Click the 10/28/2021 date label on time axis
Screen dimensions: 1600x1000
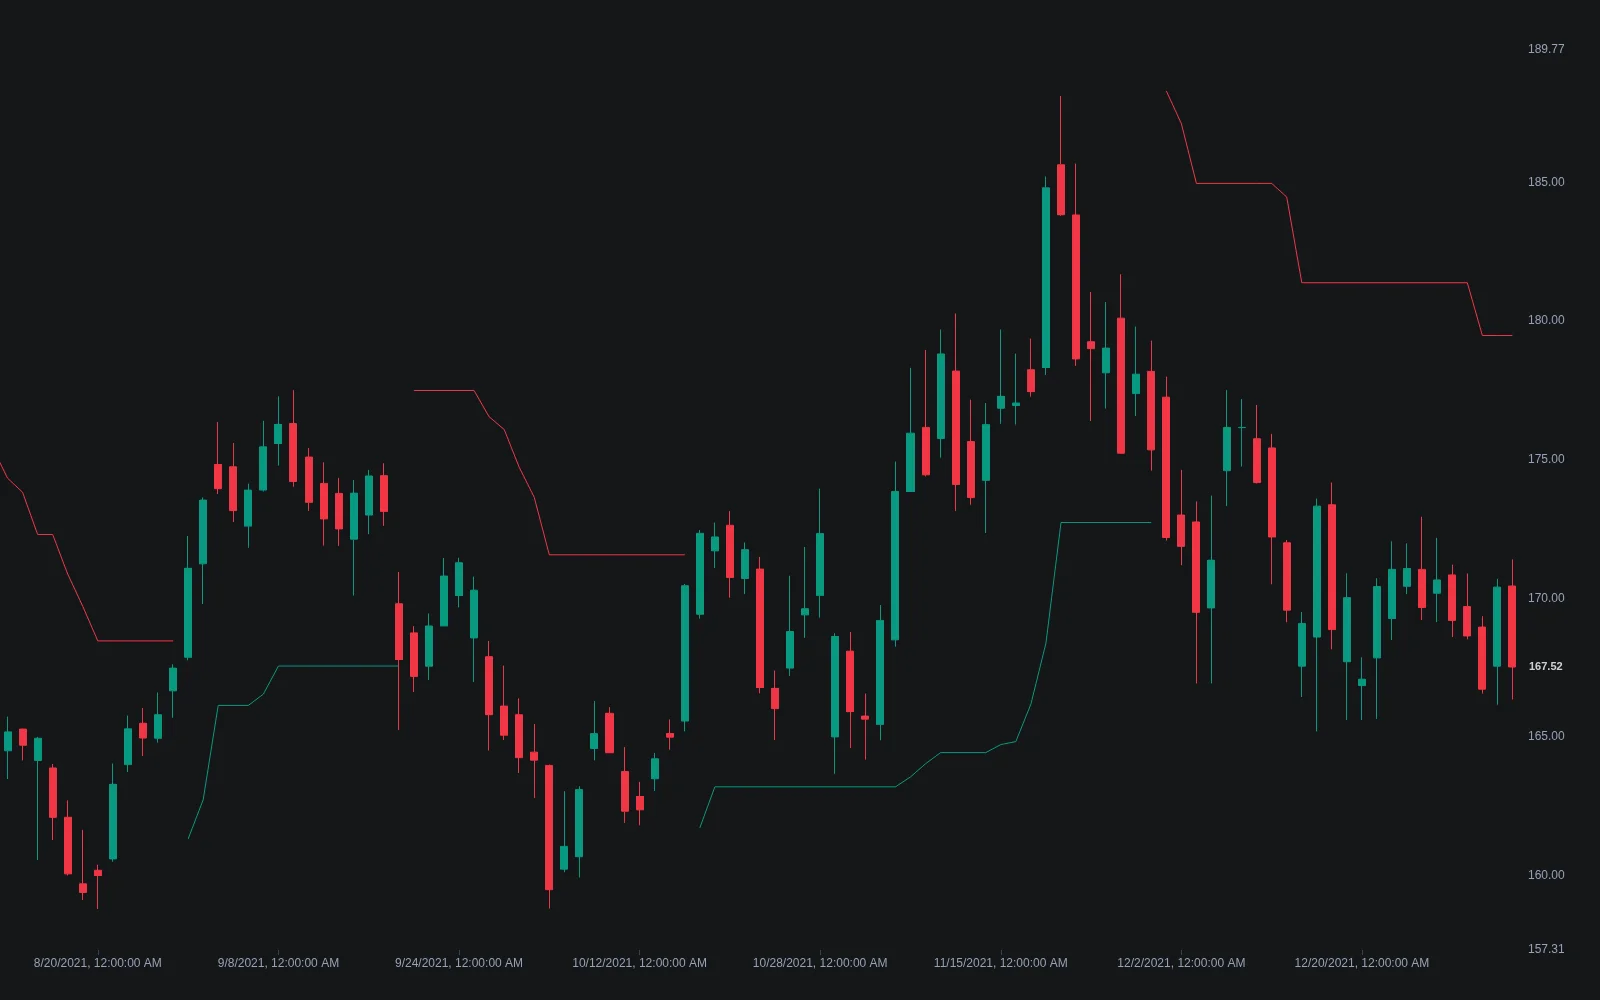tap(820, 963)
